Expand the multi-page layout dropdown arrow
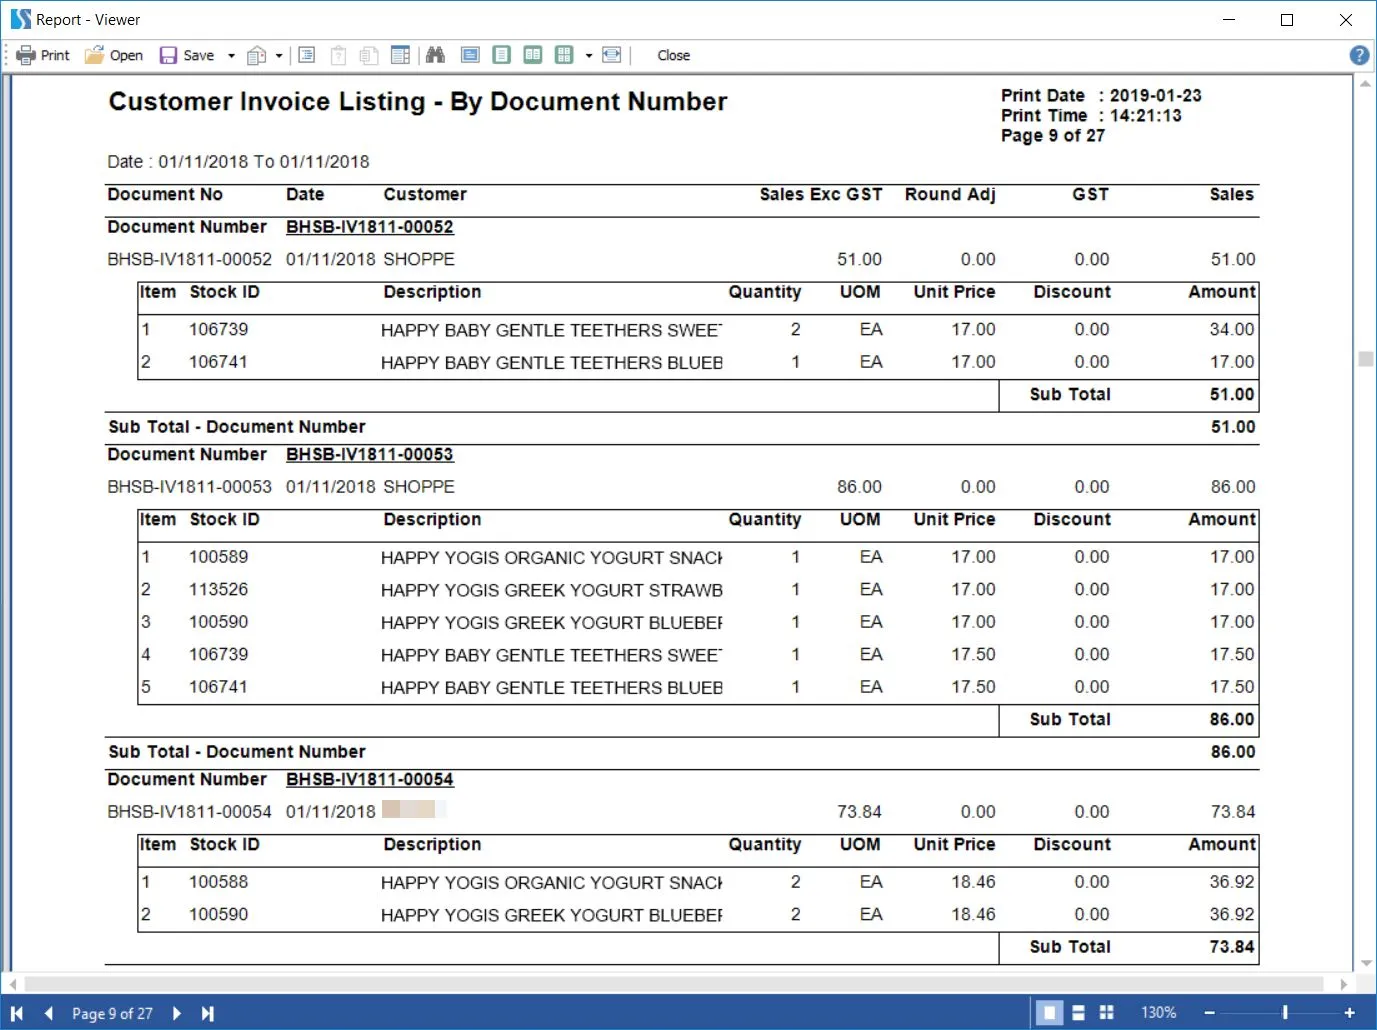 pyautogui.click(x=588, y=56)
